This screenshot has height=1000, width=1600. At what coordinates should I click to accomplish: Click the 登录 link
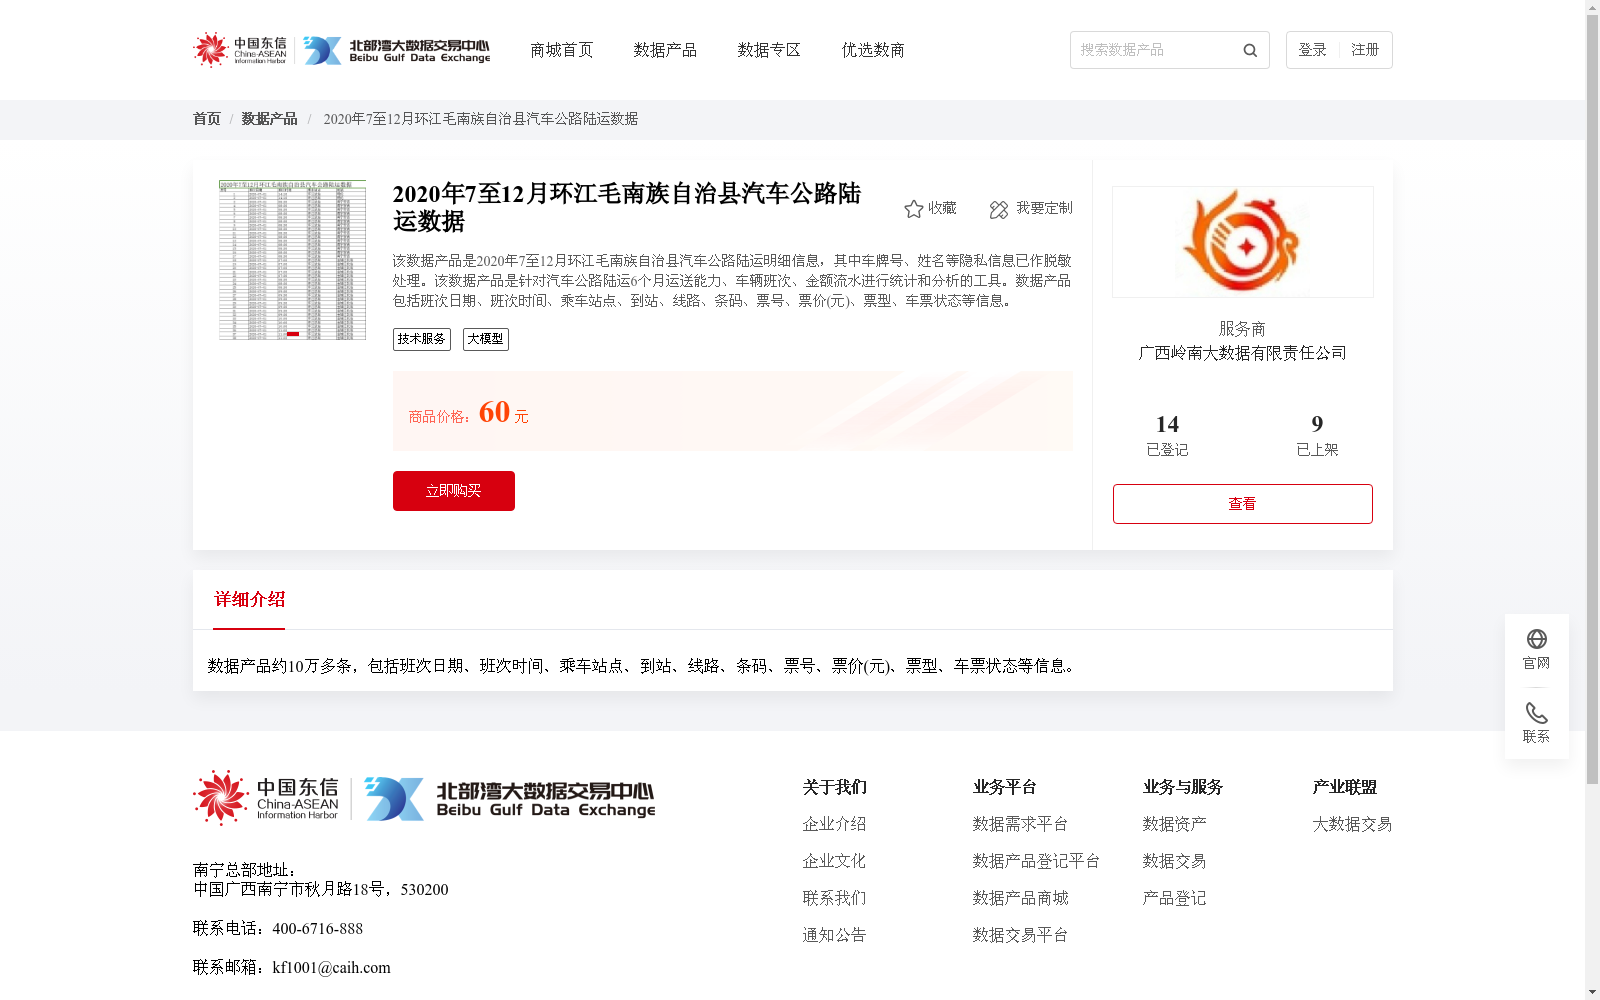click(x=1312, y=50)
